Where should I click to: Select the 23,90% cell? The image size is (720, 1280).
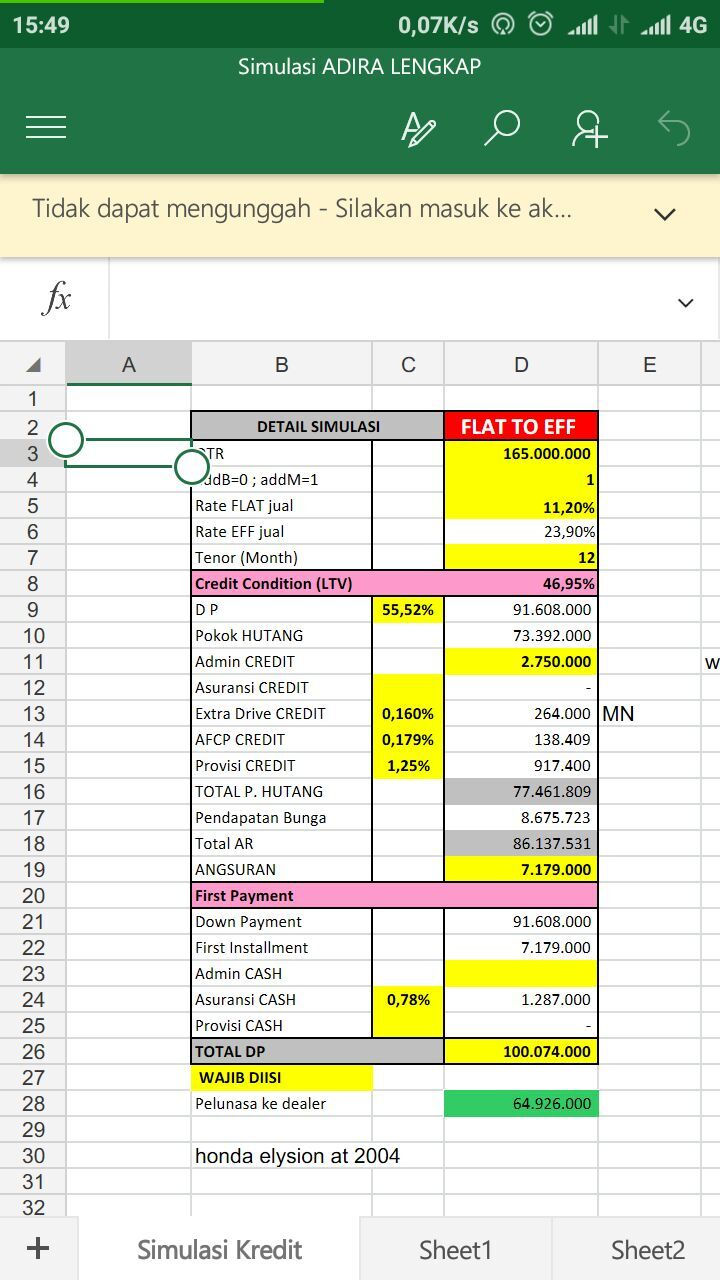point(521,531)
